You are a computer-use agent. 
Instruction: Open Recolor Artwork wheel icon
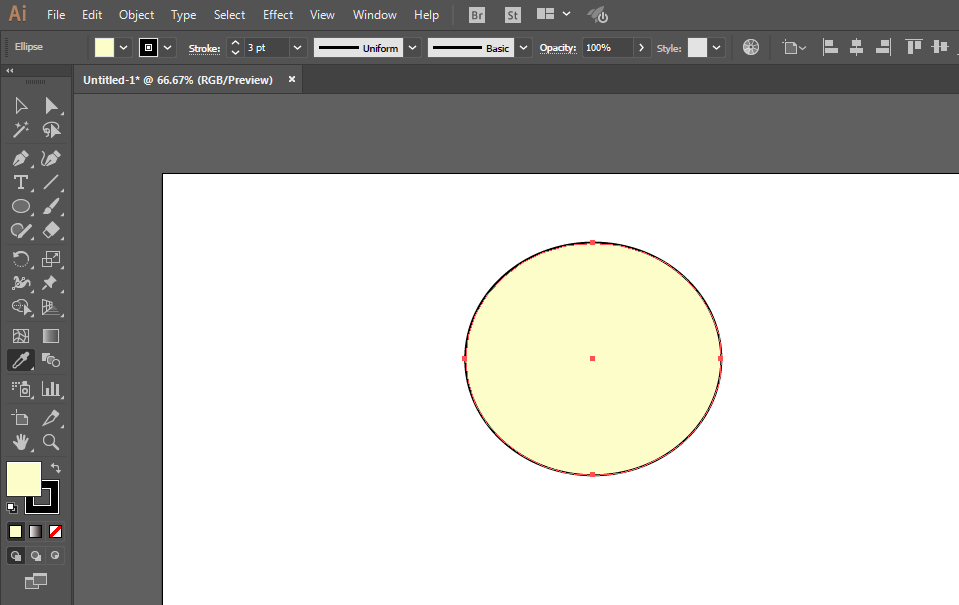(x=751, y=47)
